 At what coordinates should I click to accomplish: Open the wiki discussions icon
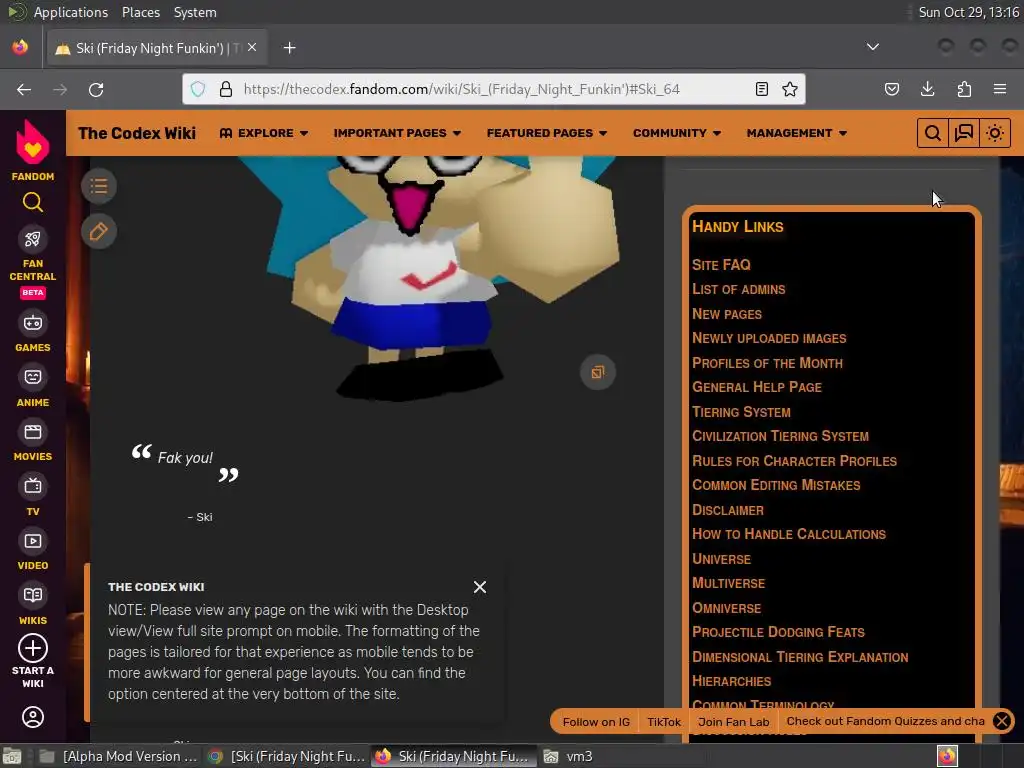[964, 133]
